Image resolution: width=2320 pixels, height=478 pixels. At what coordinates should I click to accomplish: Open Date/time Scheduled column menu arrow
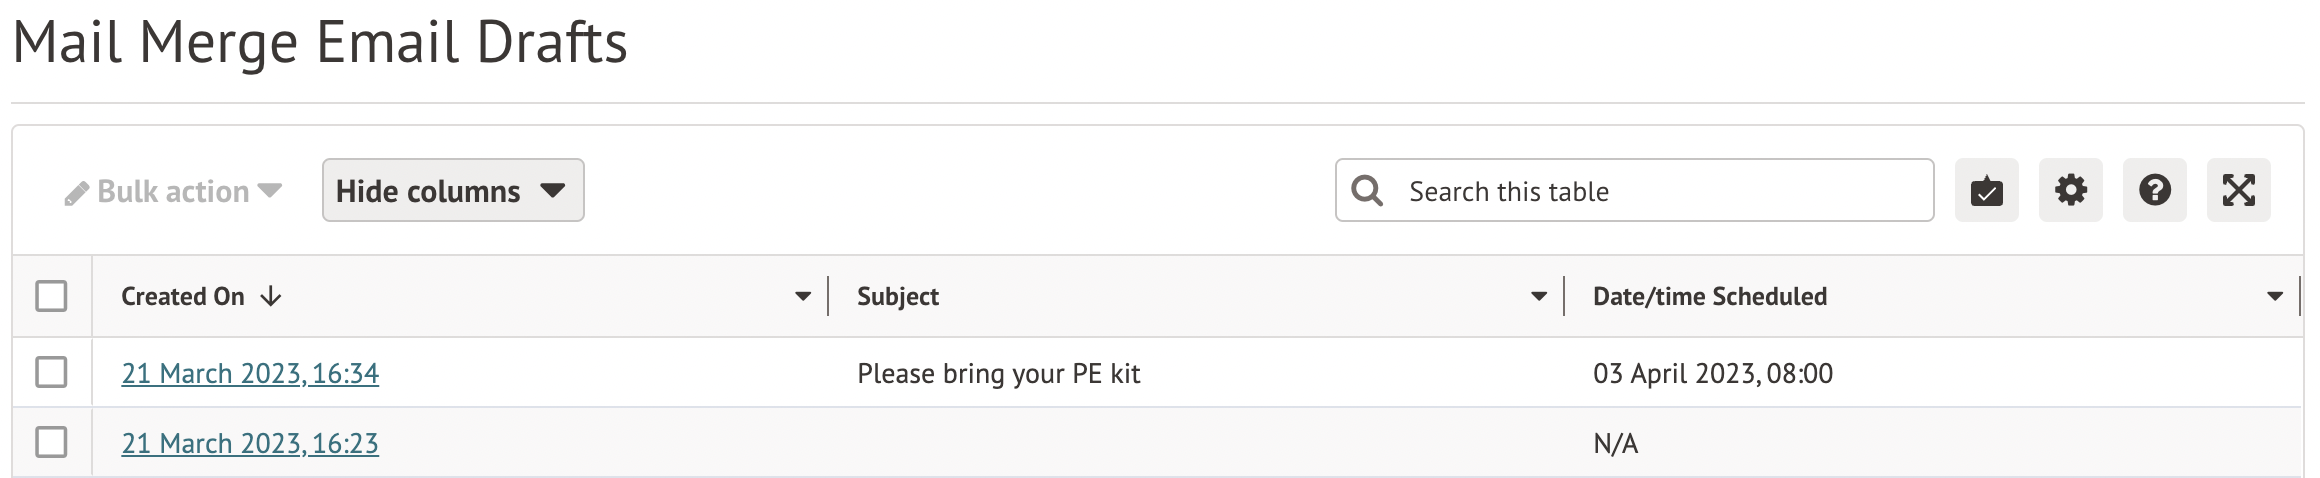tap(2274, 297)
